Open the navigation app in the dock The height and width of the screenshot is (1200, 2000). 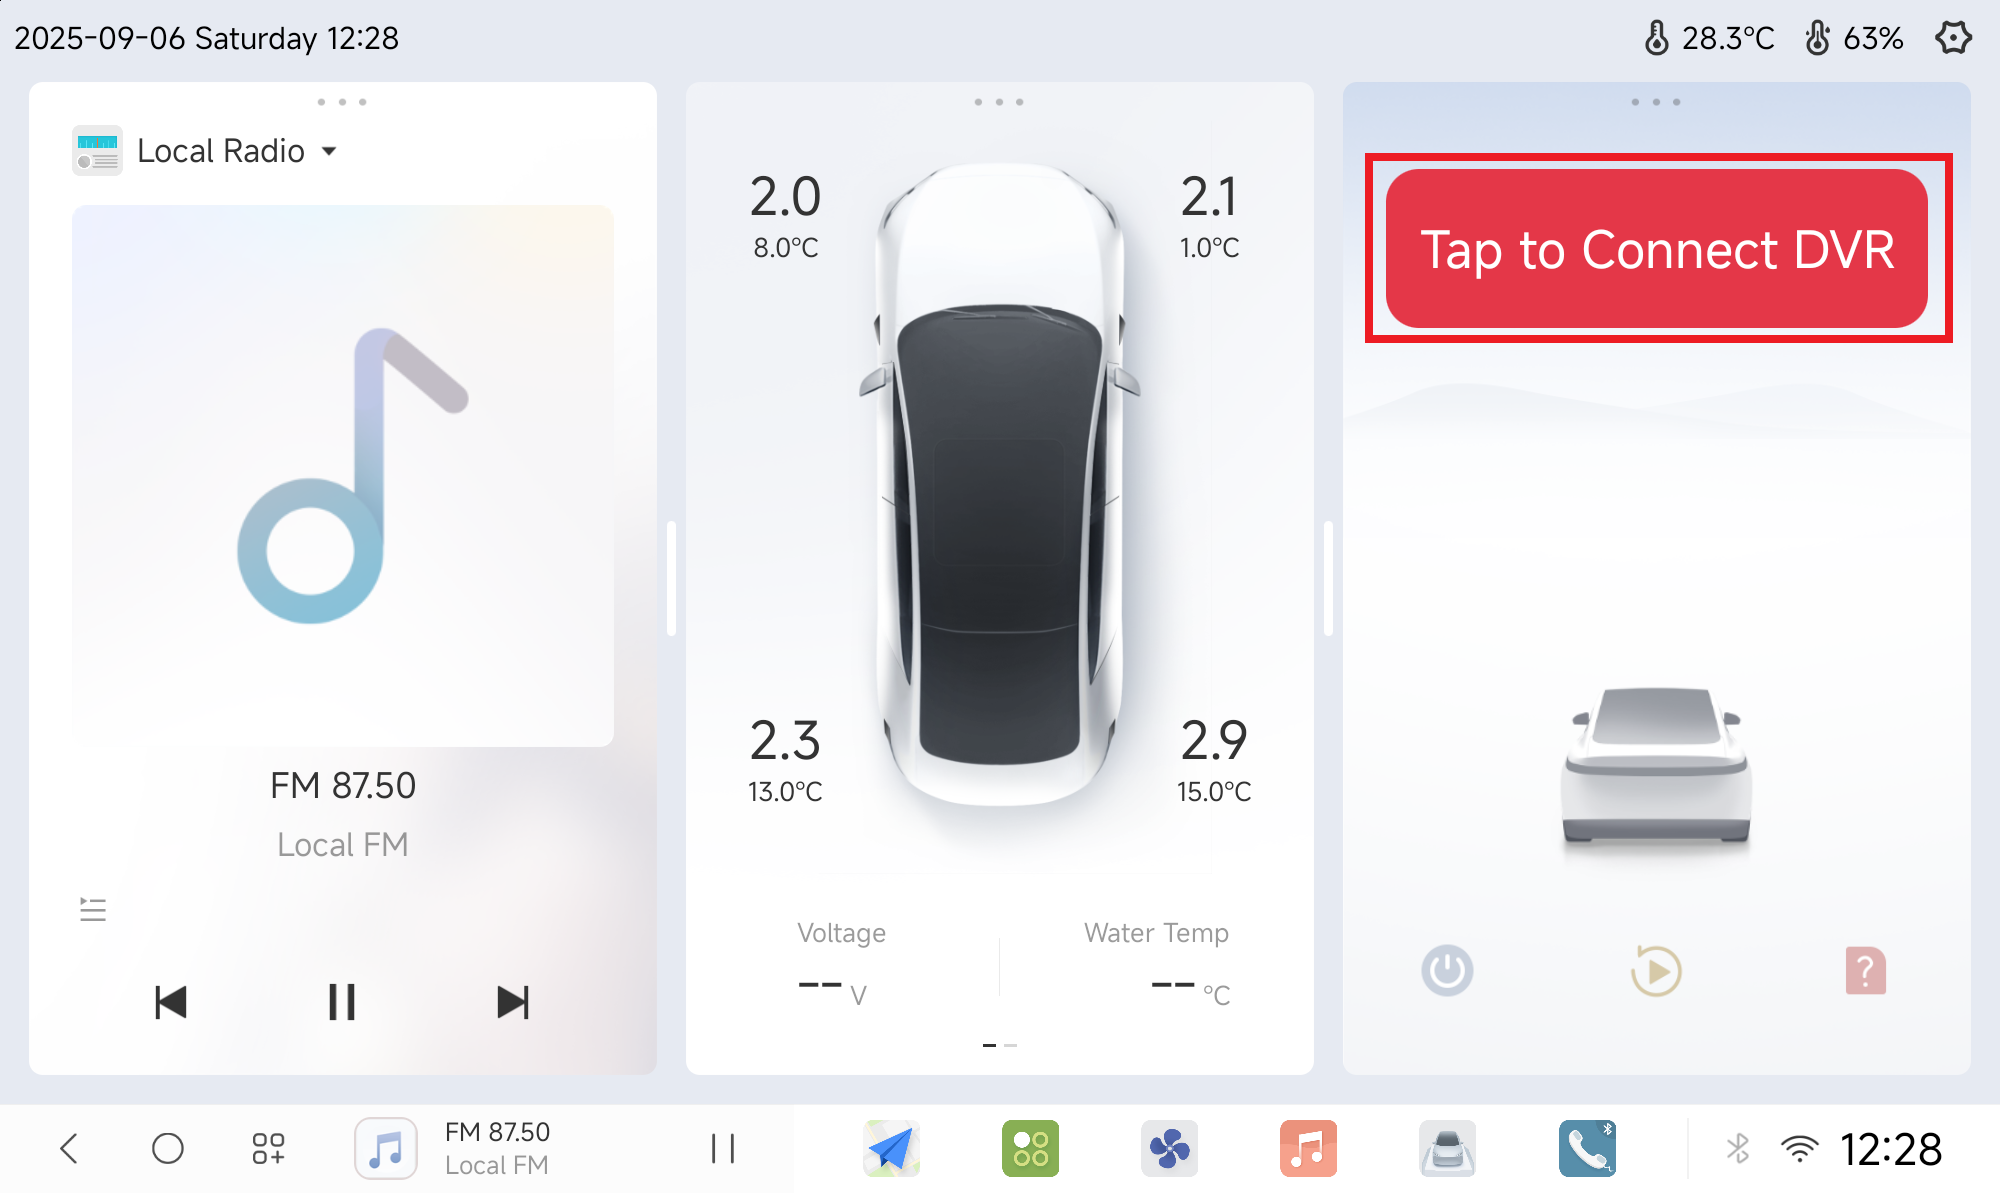coord(891,1148)
